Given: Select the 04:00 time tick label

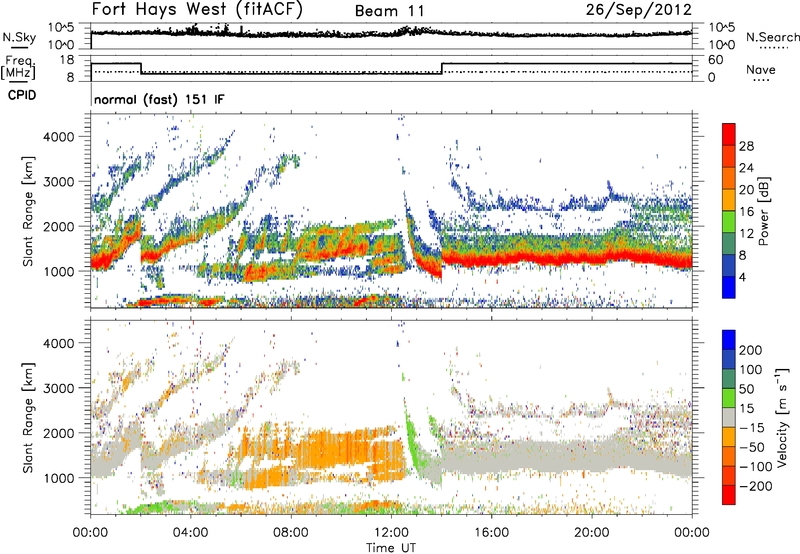Looking at the screenshot, I should [x=191, y=533].
